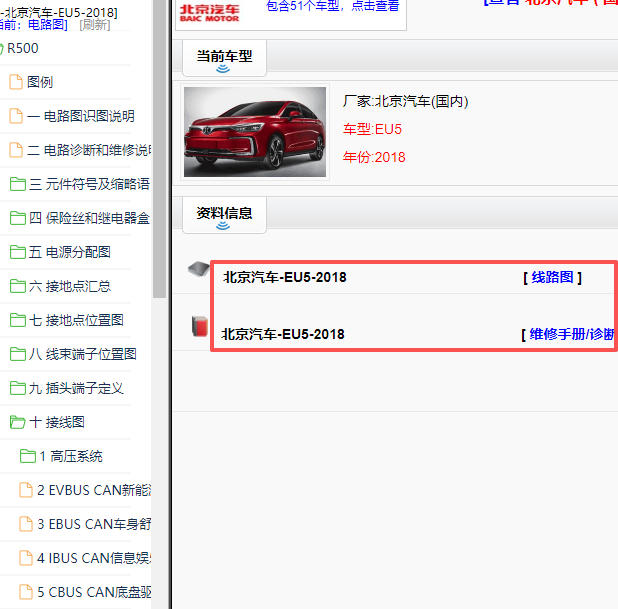618x609 pixels.
Task: Expand folder icon for 七 接地点位置图
Action: (18, 320)
